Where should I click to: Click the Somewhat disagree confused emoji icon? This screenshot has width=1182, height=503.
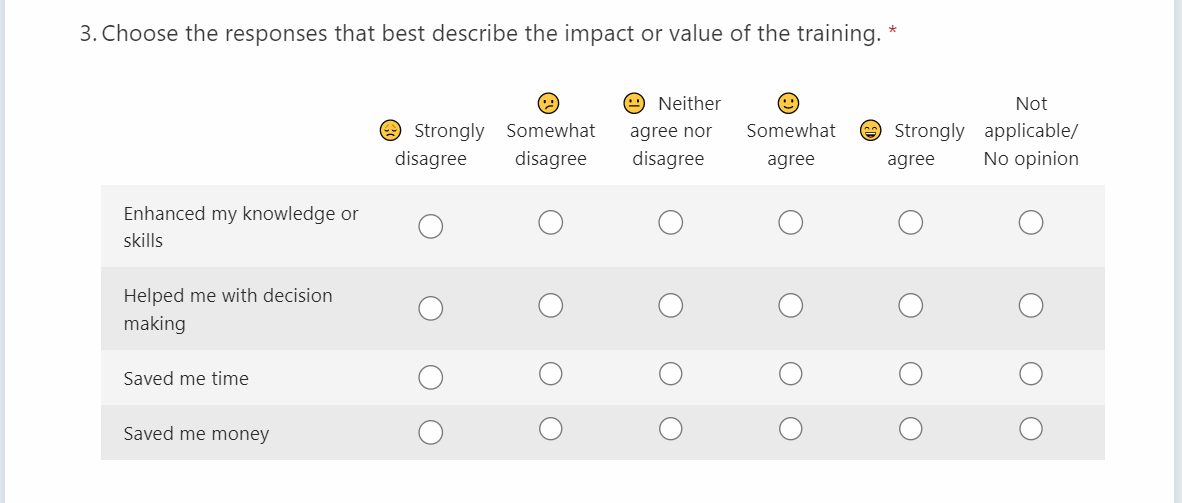point(548,103)
